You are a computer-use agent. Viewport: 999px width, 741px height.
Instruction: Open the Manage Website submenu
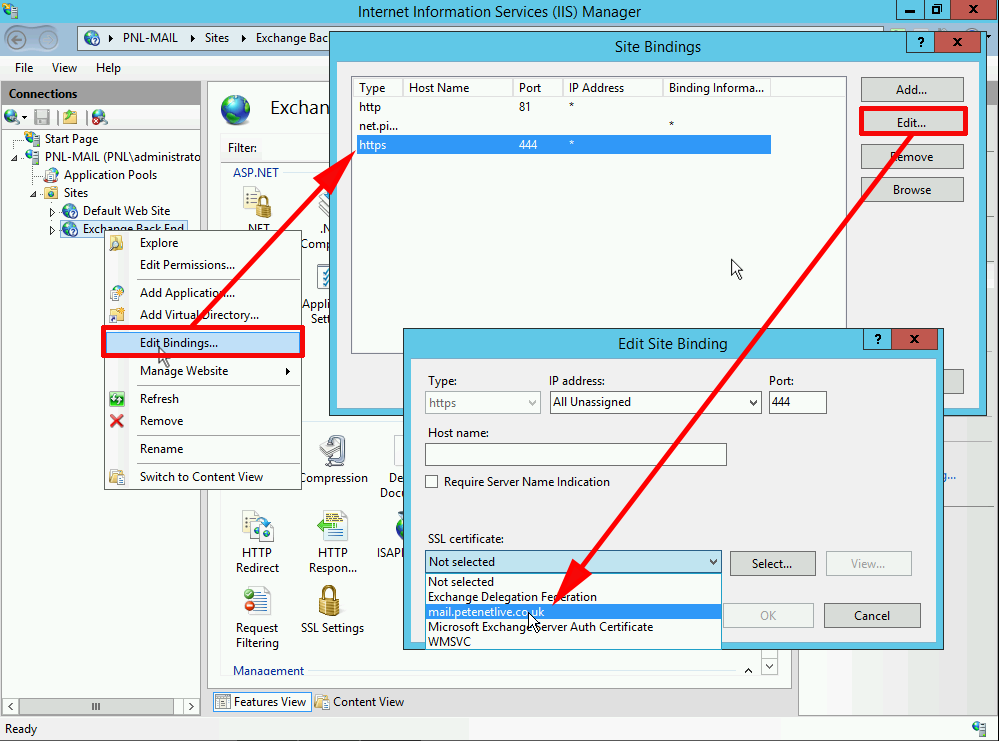(203, 371)
